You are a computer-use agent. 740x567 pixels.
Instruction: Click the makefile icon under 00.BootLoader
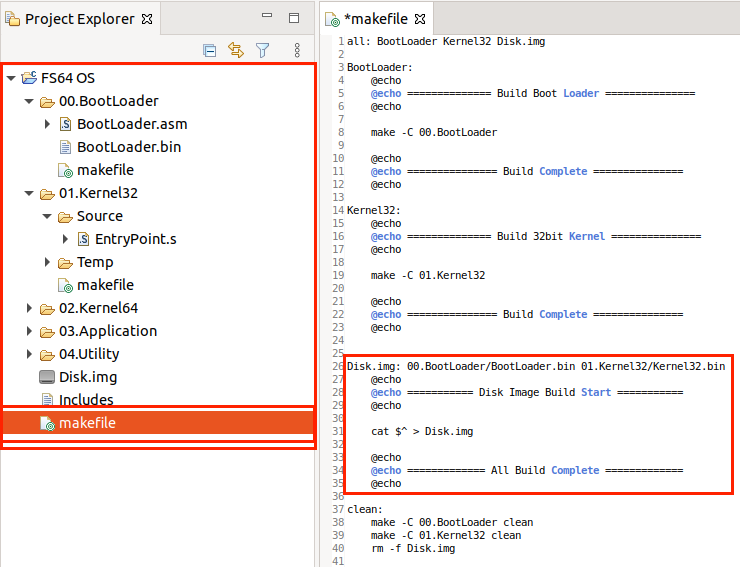65,170
